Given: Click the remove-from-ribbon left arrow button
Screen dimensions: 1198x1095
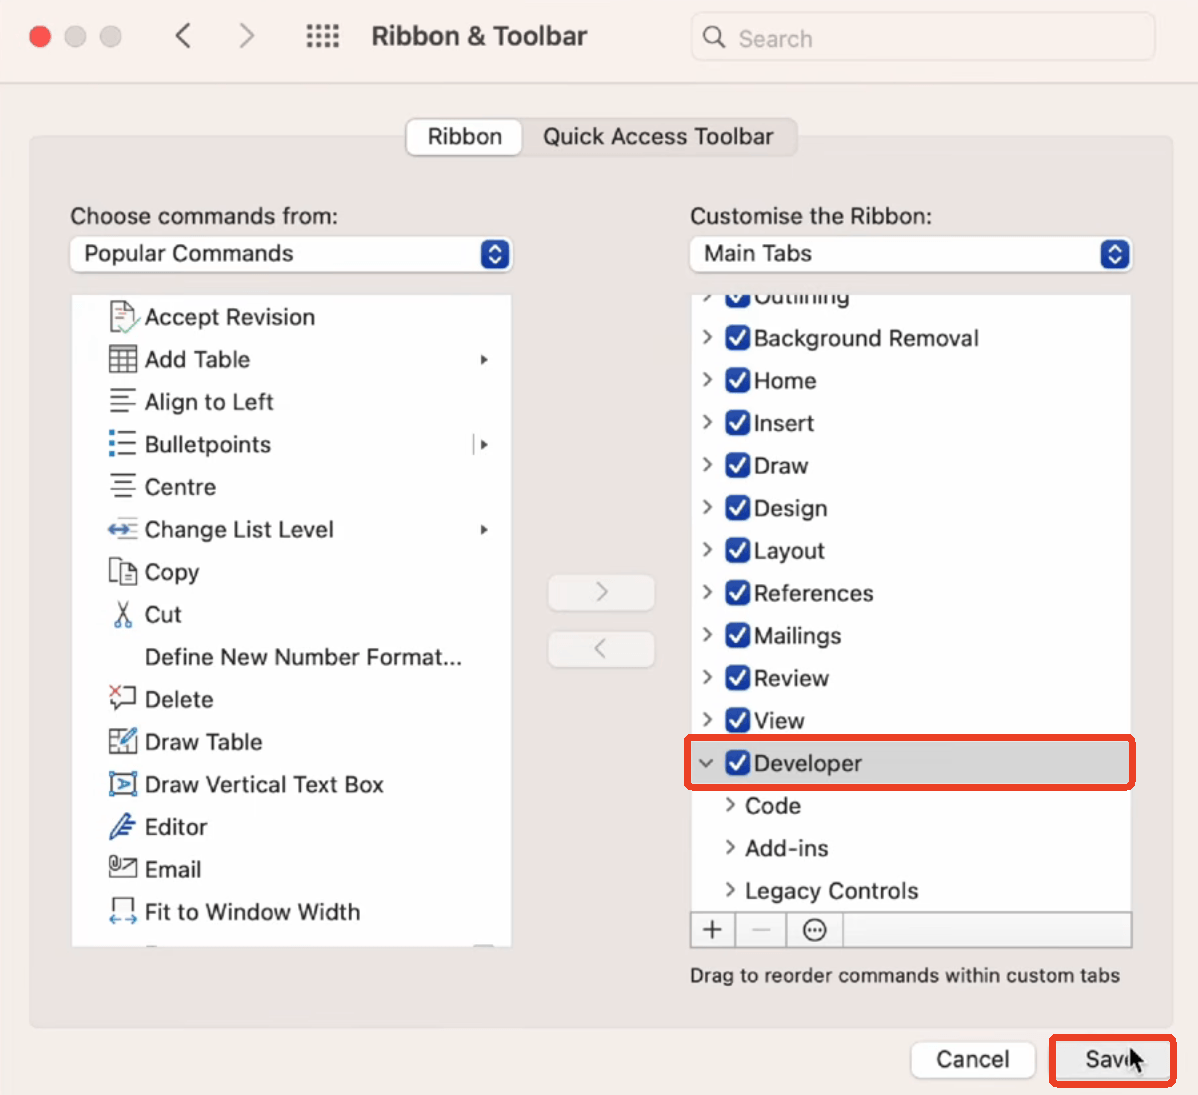Looking at the screenshot, I should click(x=601, y=650).
